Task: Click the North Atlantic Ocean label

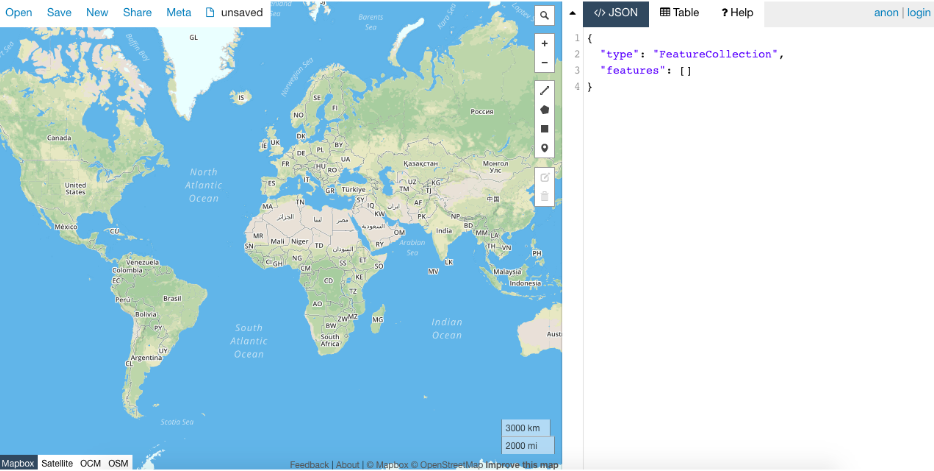Action: [x=204, y=185]
